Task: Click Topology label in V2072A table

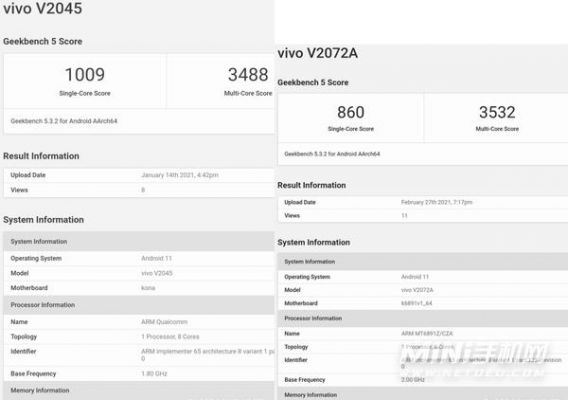Action: pos(296,347)
